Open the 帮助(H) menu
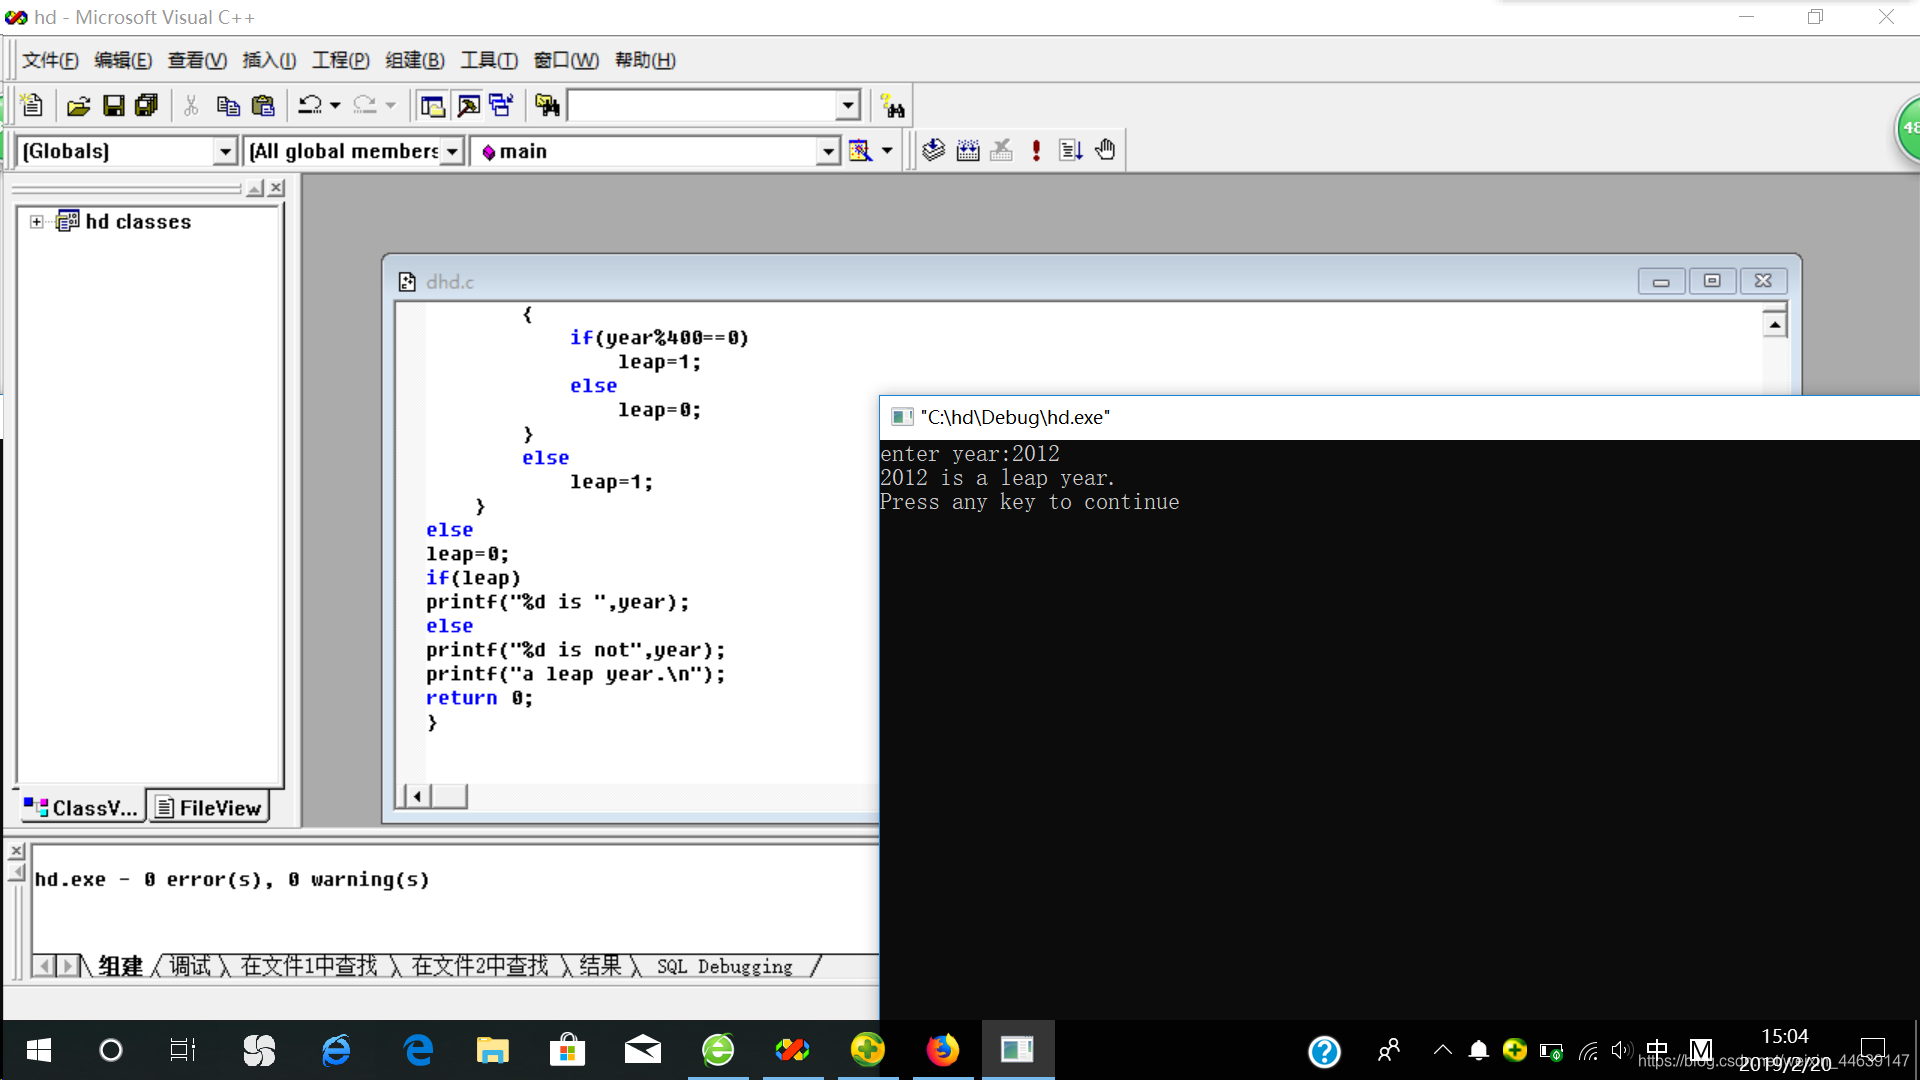 [x=645, y=60]
